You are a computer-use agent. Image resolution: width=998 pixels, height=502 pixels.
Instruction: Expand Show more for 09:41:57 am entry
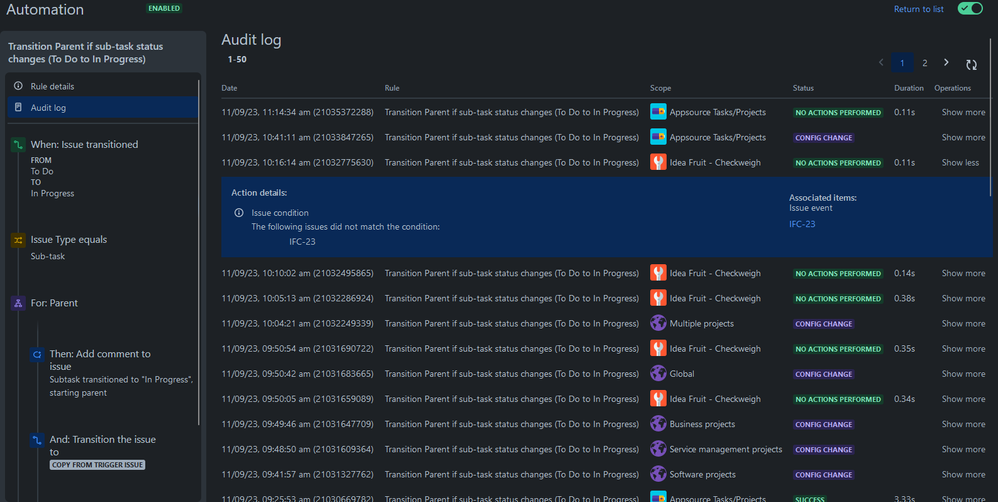click(x=963, y=474)
